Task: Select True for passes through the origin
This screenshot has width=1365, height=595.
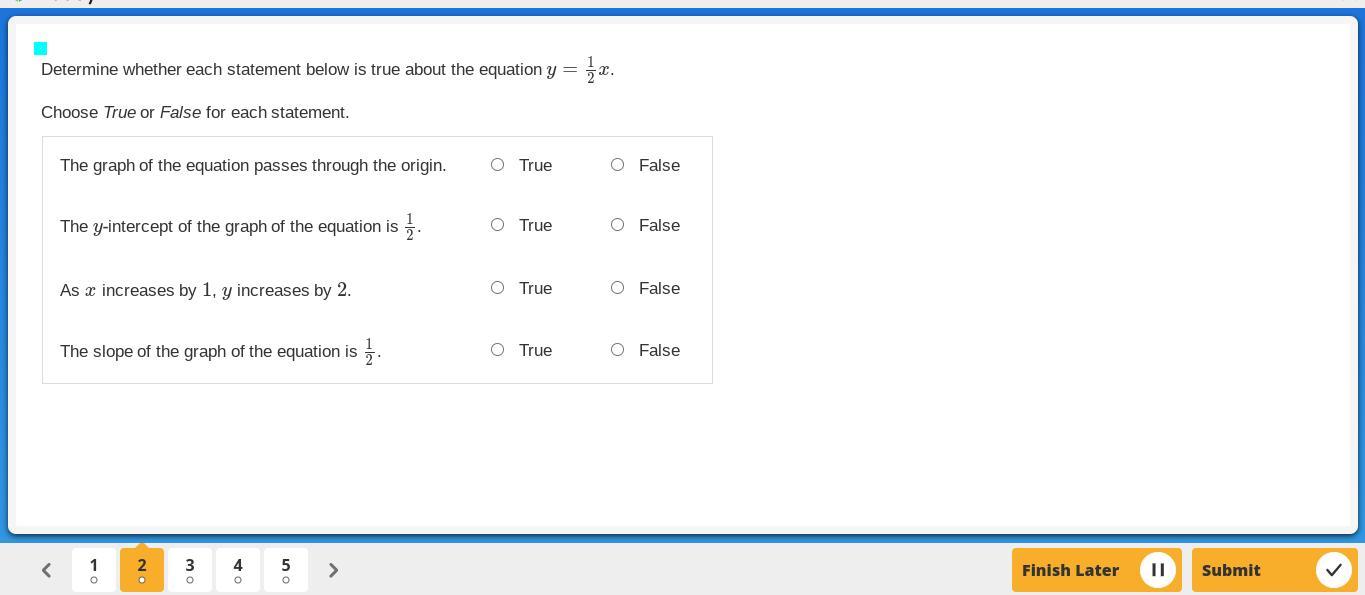Action: coord(497,165)
